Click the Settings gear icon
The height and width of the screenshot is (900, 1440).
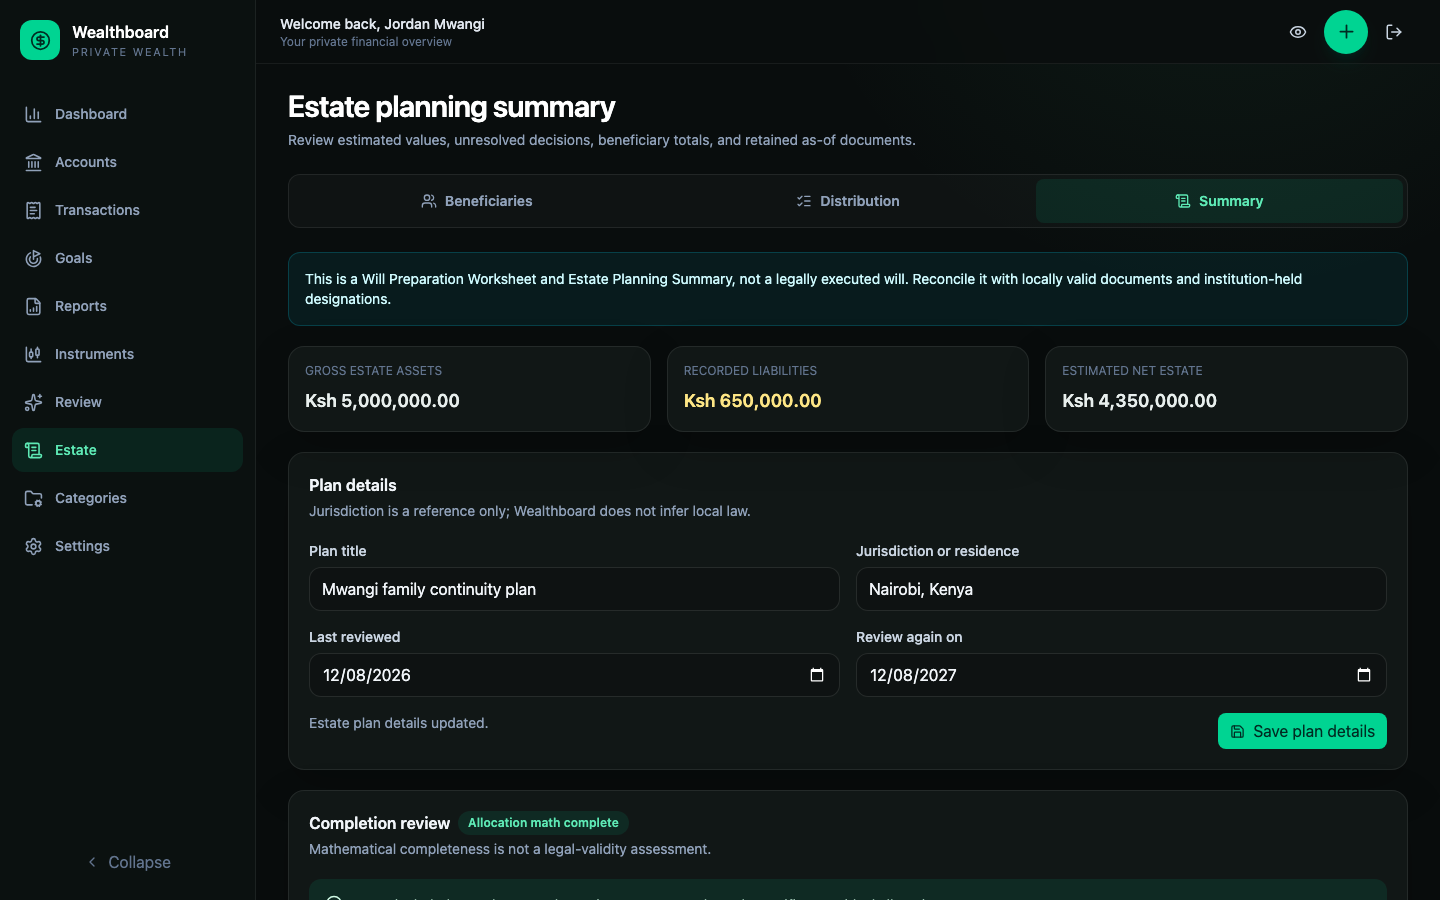(33, 546)
